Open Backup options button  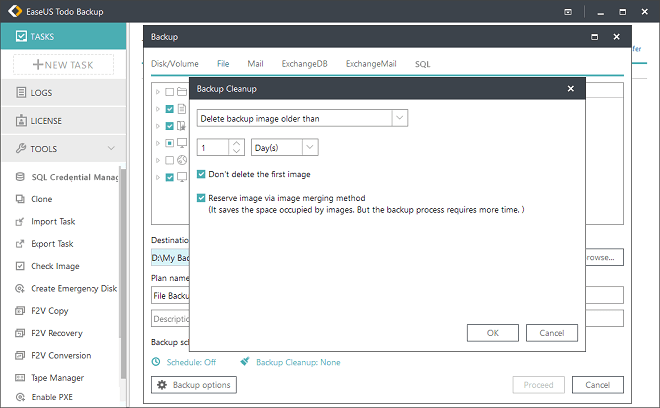point(194,384)
